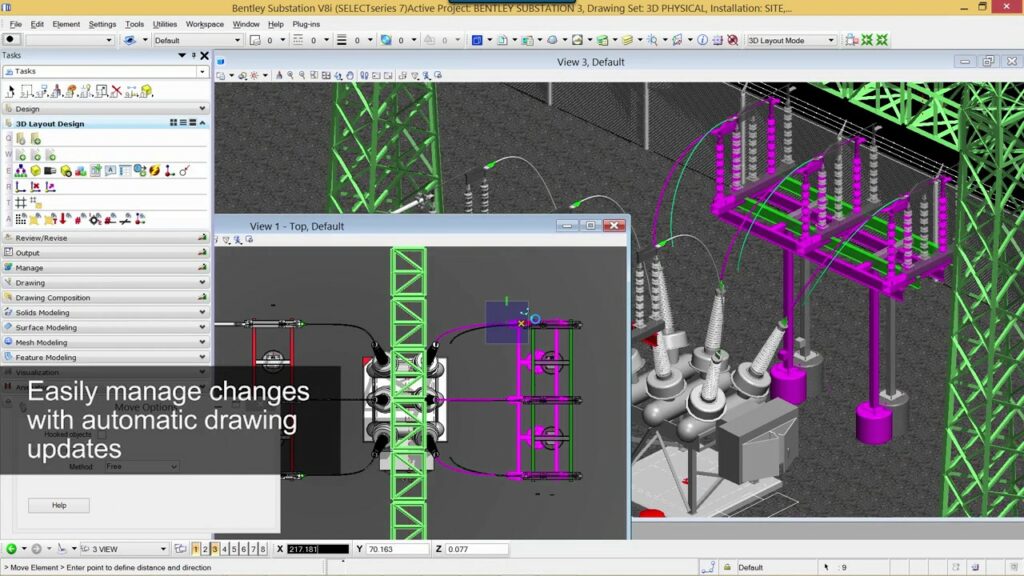Click the first folder icon in row Q
Screen dimensions: 1024x576
[x=21, y=138]
